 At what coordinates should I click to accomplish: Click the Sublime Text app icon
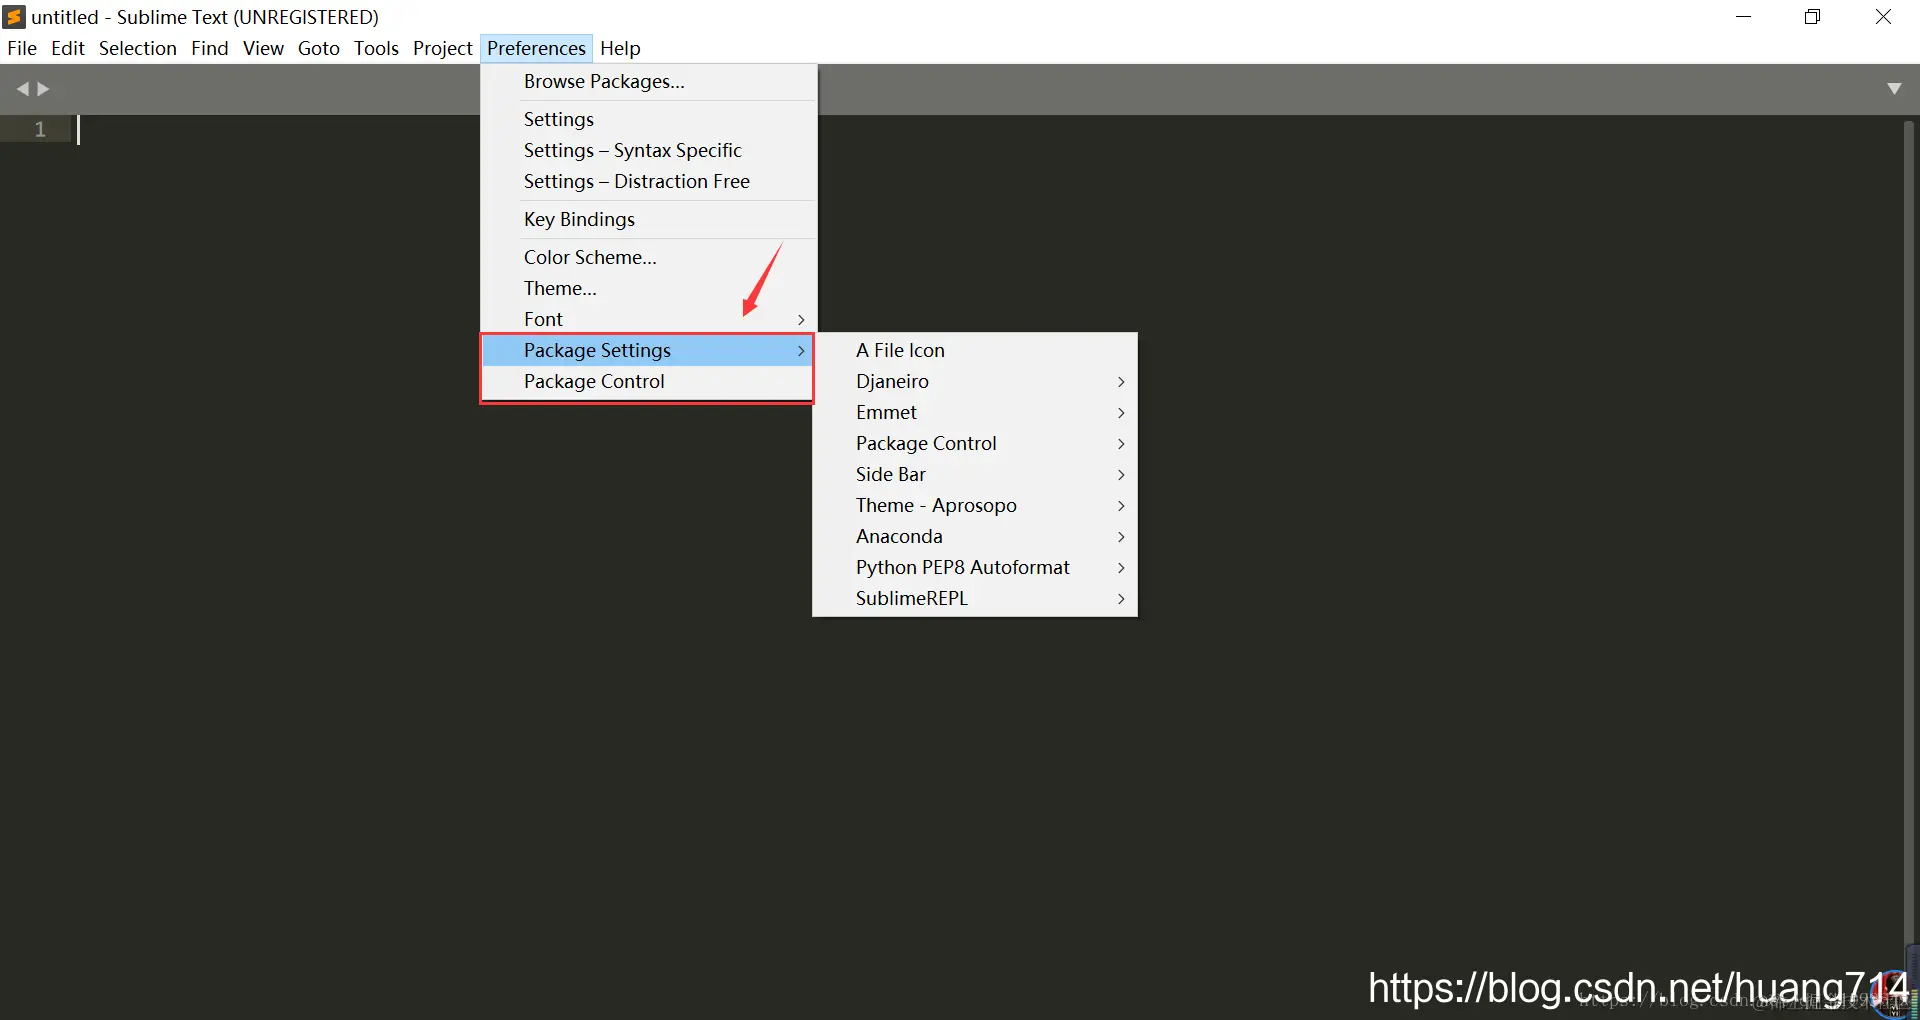click(14, 17)
